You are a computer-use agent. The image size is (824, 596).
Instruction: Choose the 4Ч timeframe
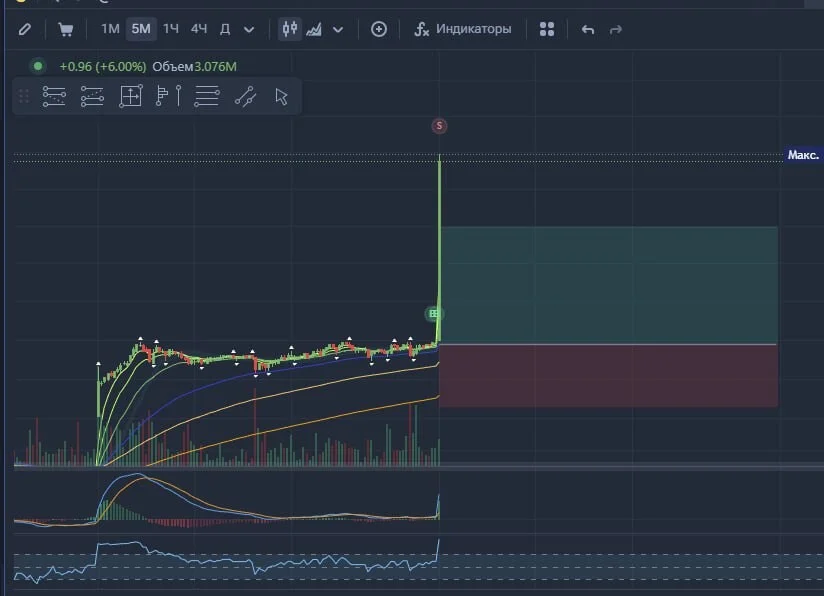(199, 29)
